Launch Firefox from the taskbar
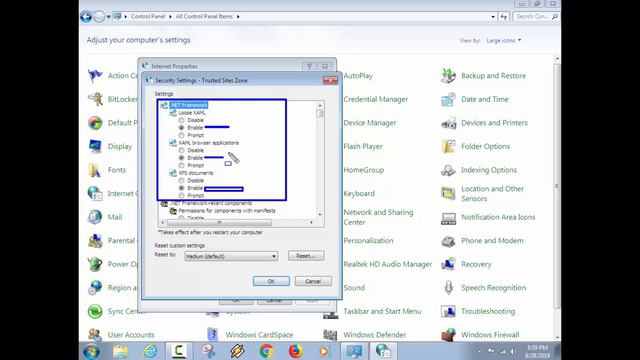Screen dimensions: 640x360 click(x=296, y=351)
